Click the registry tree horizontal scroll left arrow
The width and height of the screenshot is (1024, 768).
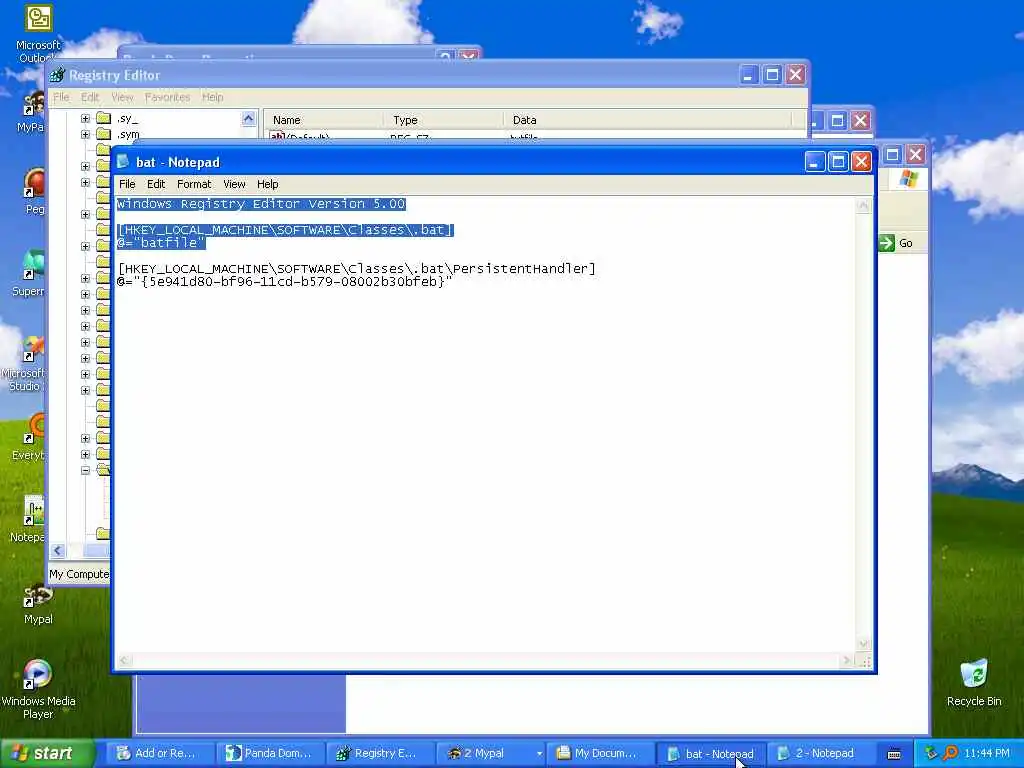(x=58, y=551)
